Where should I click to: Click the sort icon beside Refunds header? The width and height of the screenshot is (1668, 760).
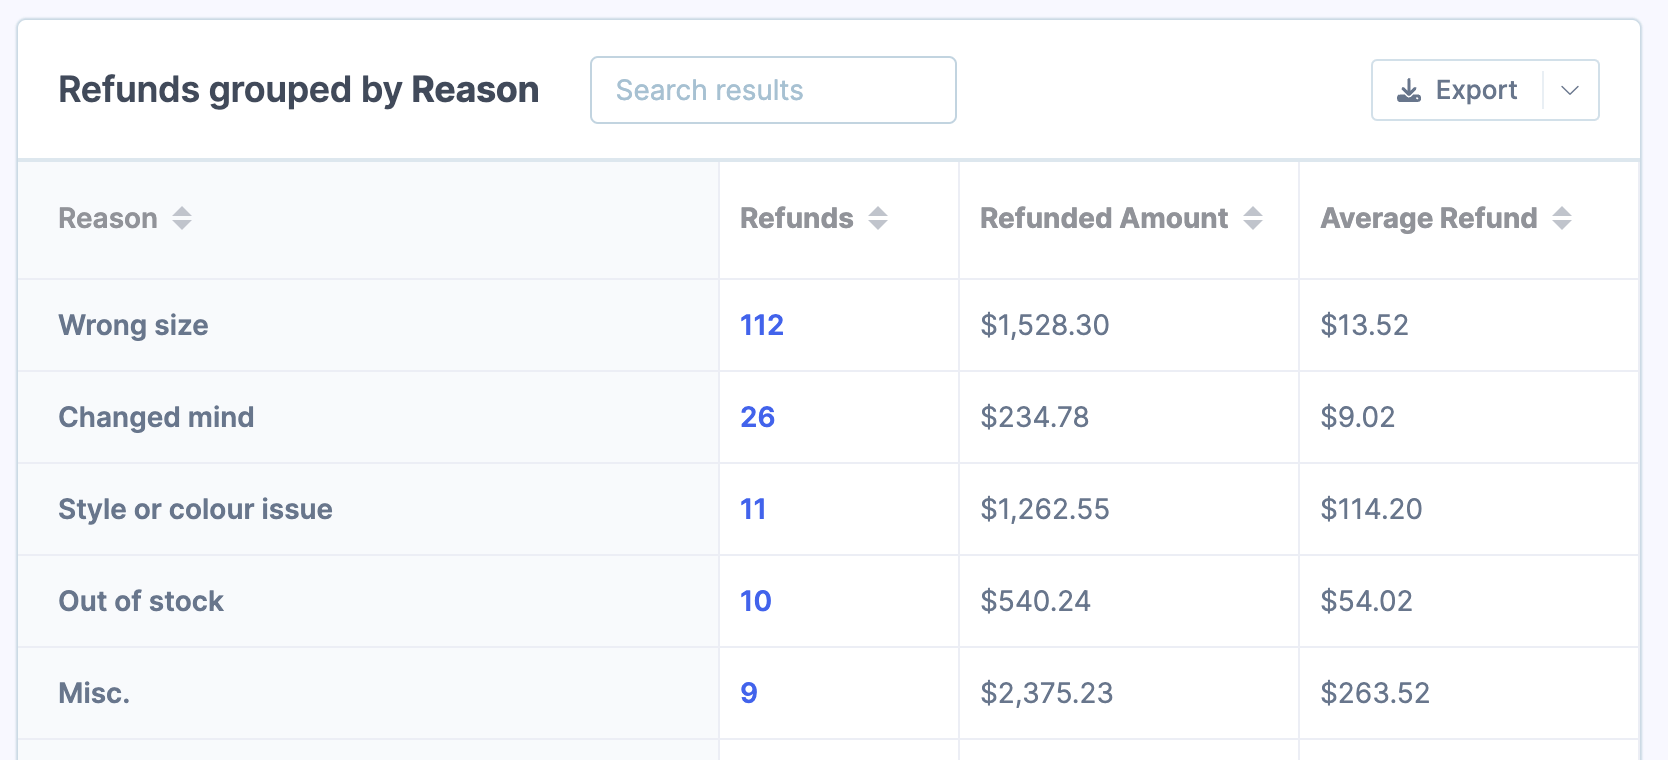878,218
